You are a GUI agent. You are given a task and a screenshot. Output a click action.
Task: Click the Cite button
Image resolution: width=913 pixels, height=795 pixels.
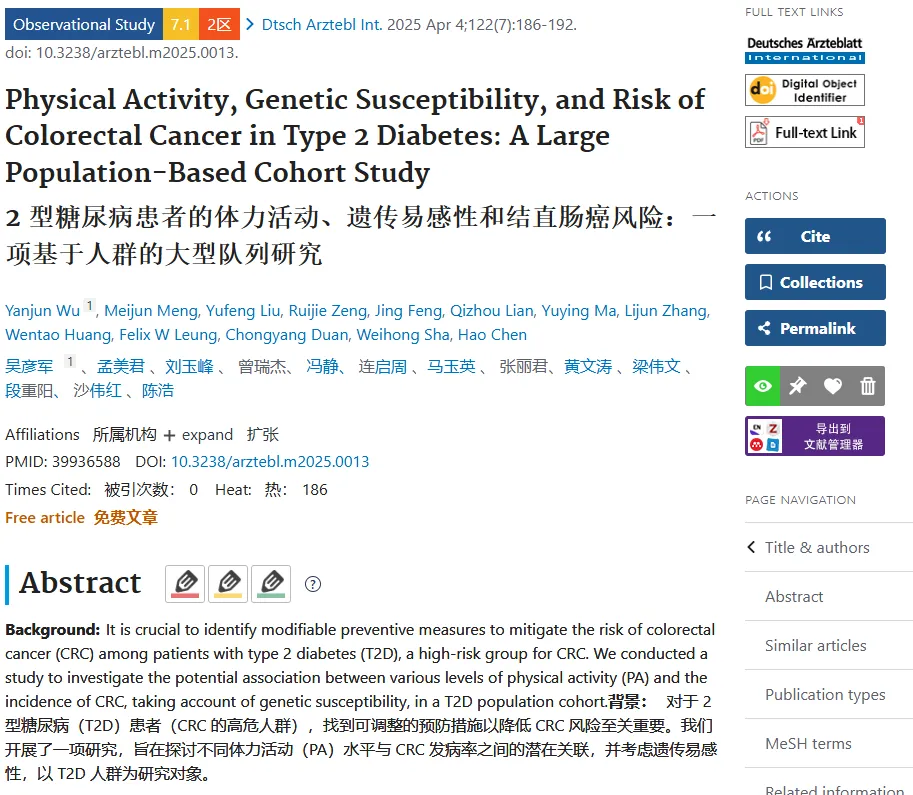[815, 236]
